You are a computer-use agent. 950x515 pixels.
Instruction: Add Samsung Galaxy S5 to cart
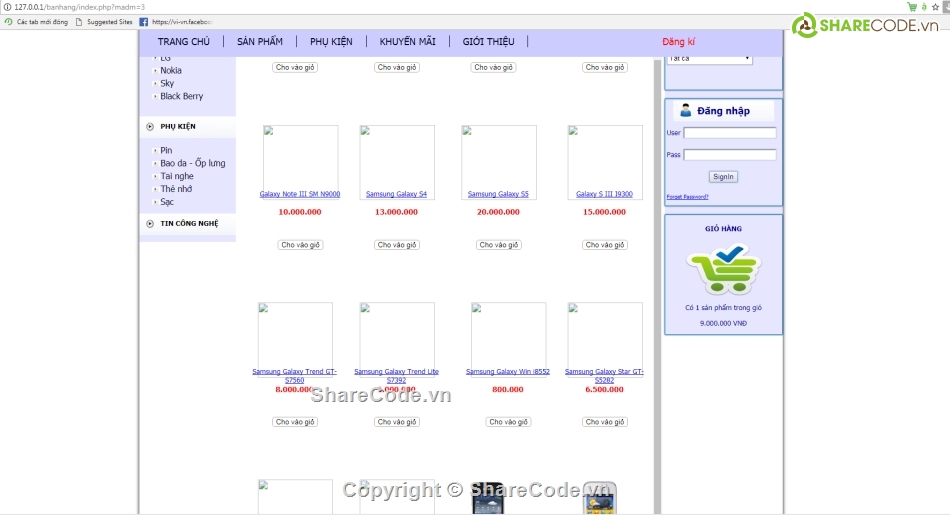point(499,245)
